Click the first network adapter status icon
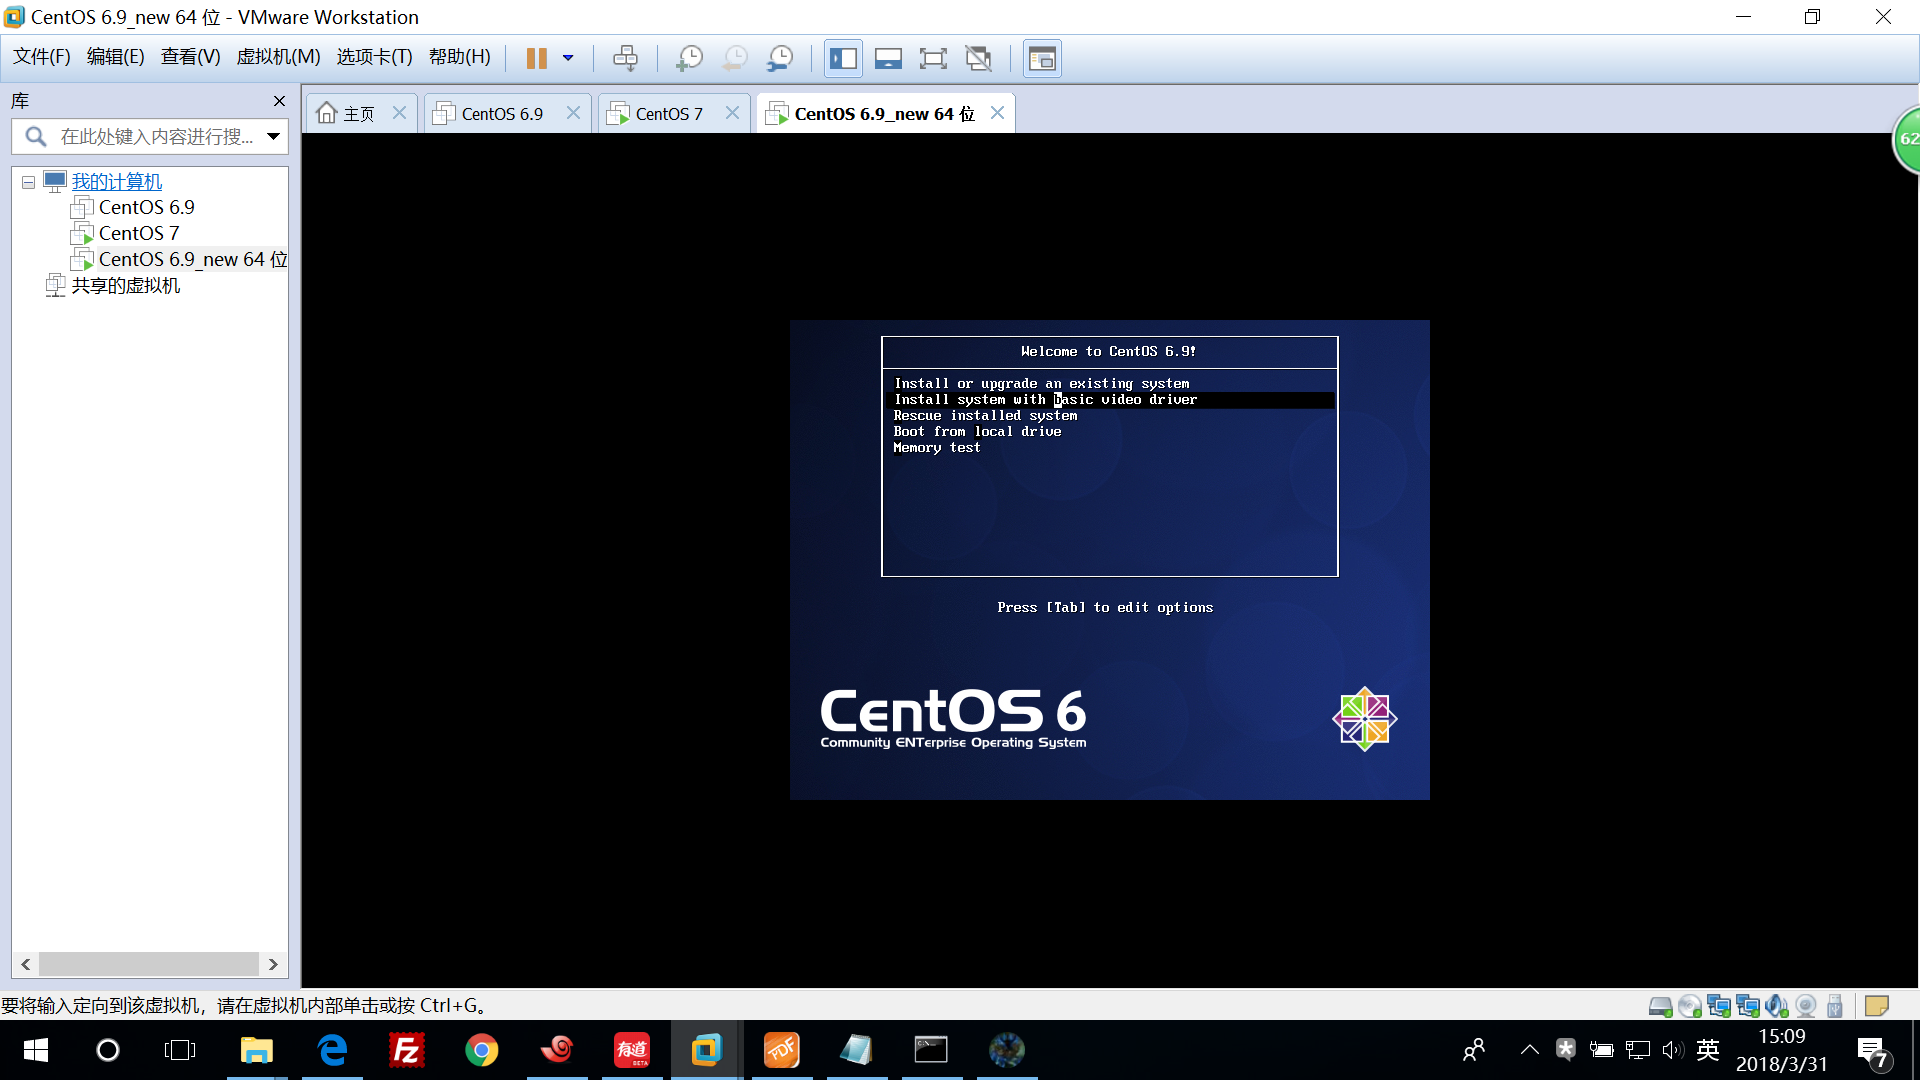Viewport: 1920px width, 1080px height. (x=1719, y=1006)
